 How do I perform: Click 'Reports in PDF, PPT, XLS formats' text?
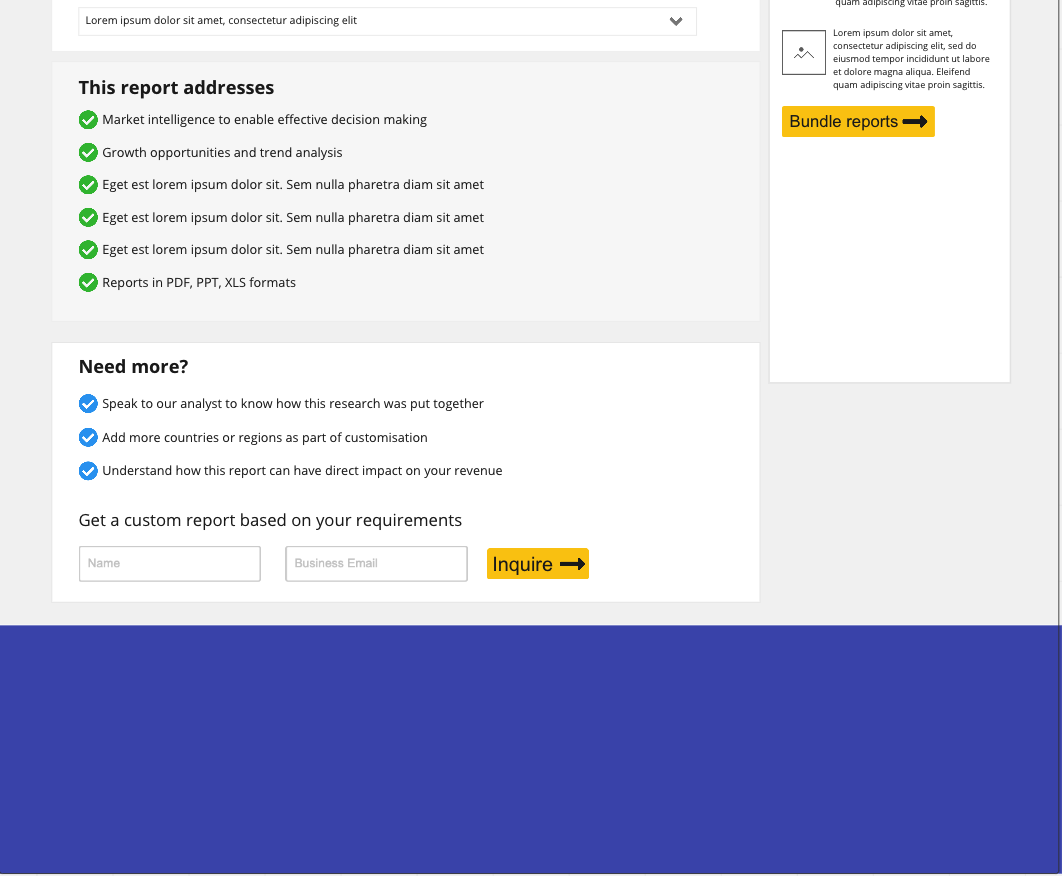click(199, 283)
